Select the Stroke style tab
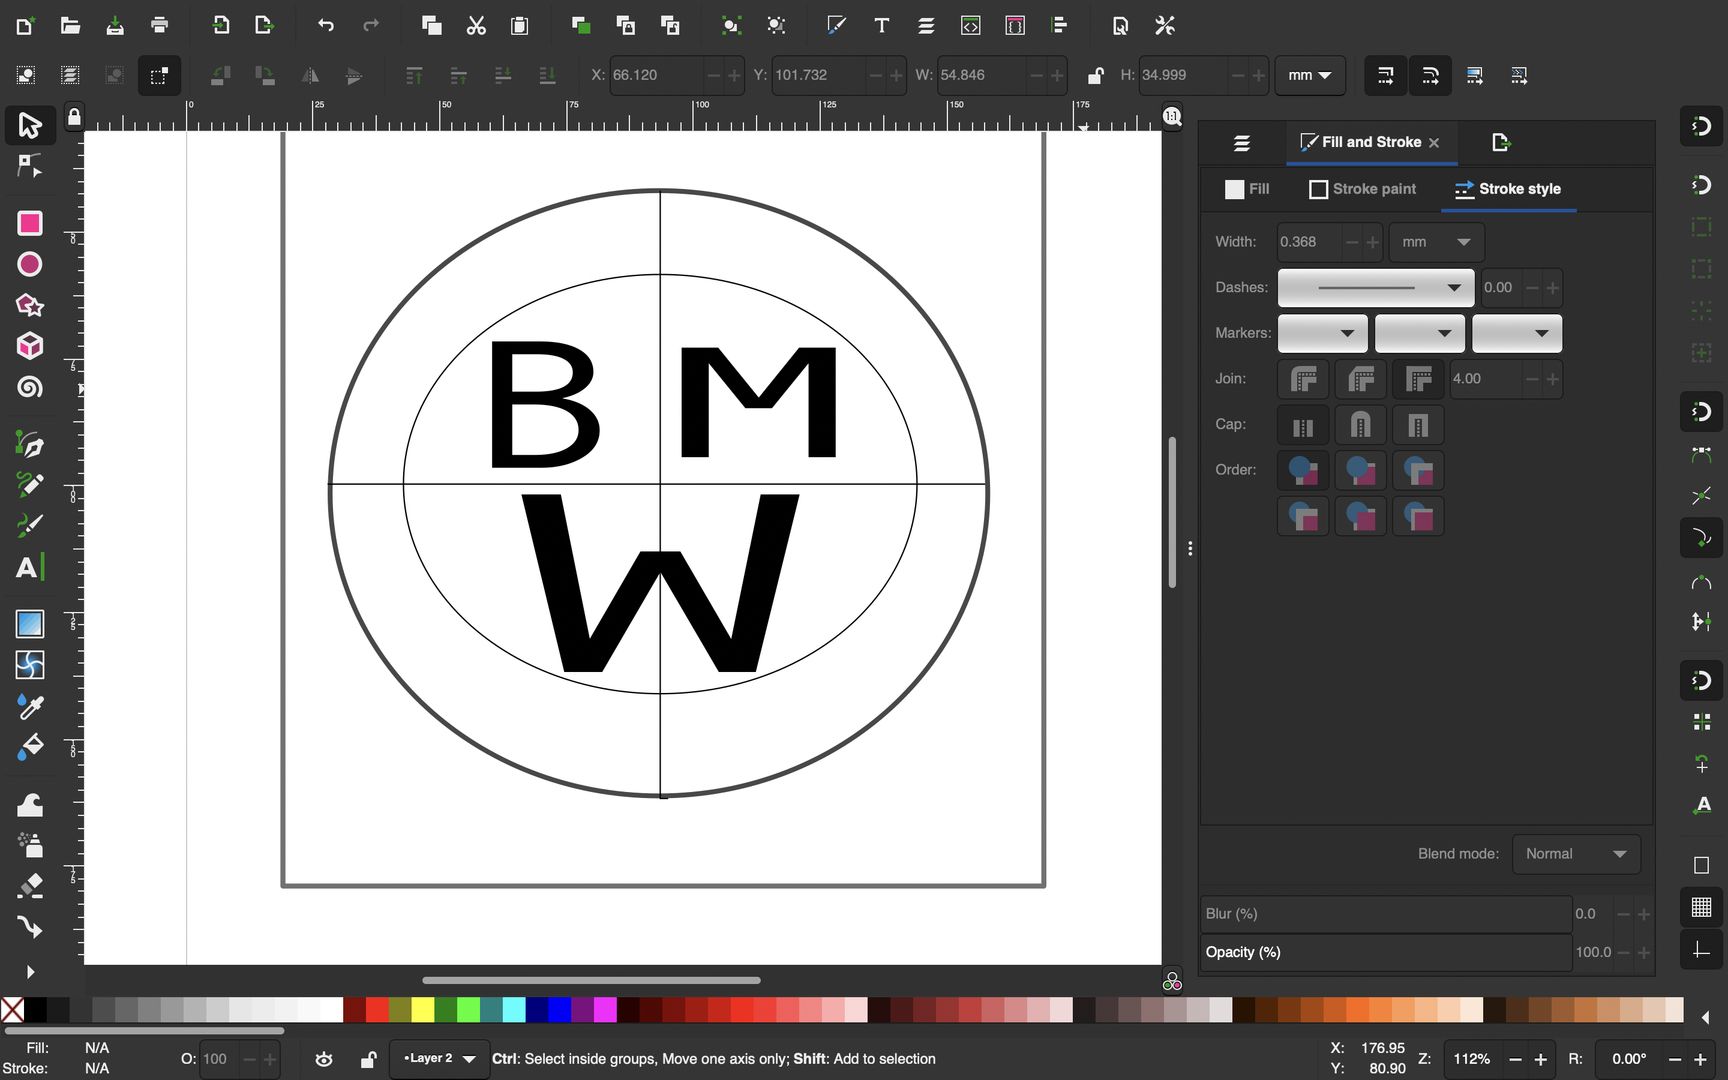1728x1080 pixels. click(1508, 189)
